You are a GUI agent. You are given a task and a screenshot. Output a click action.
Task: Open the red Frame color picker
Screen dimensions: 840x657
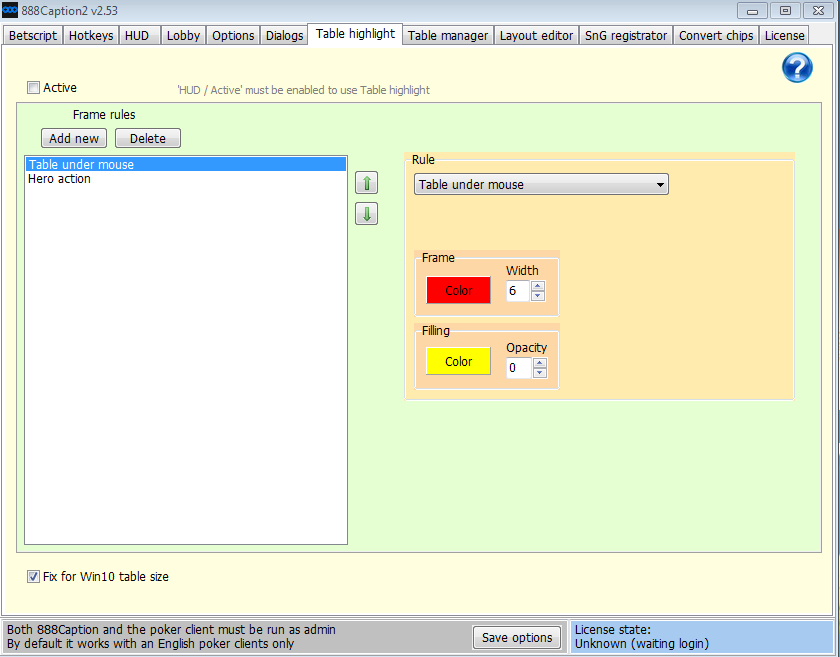(458, 289)
